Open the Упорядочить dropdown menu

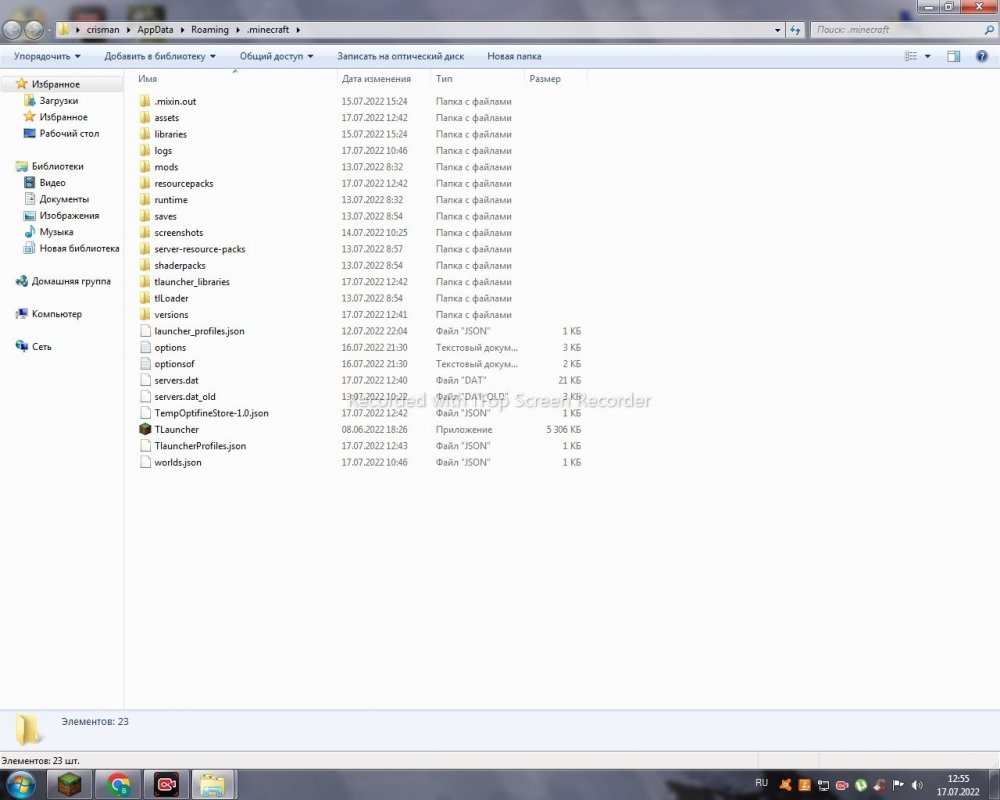[47, 56]
